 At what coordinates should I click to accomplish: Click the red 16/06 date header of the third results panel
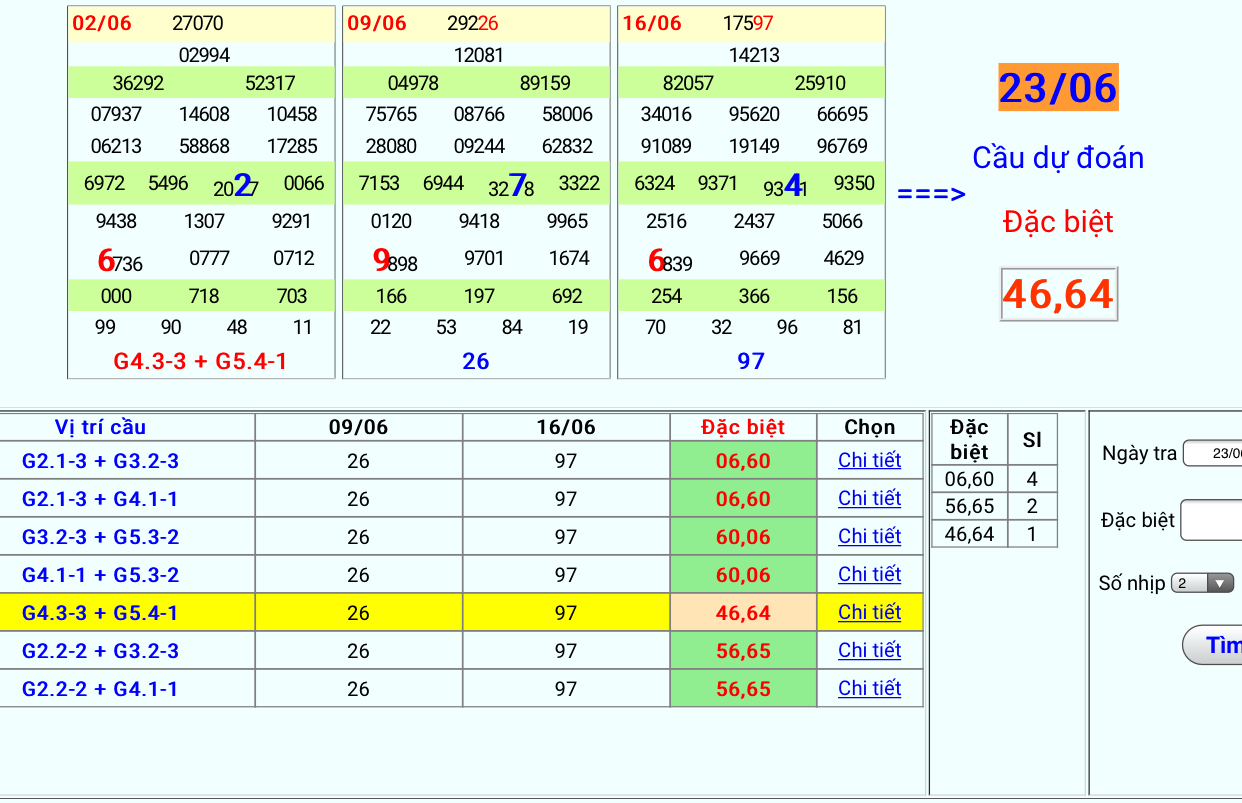pos(652,23)
